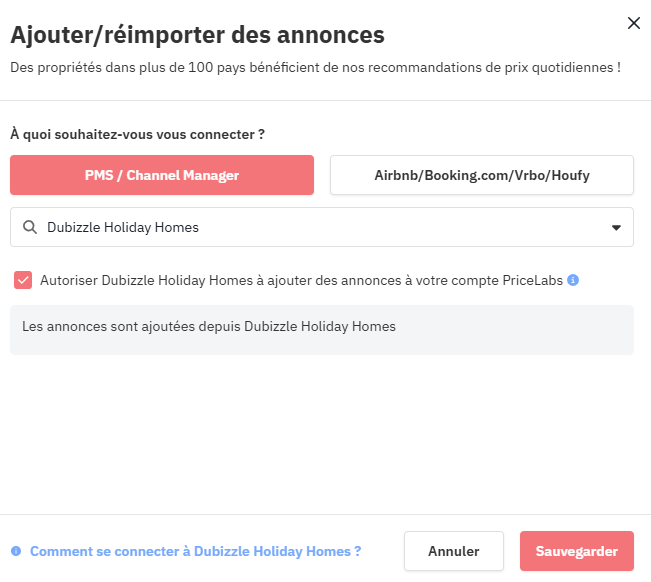Select the PriceLabs word in authorization label
The image size is (651, 582).
533,280
